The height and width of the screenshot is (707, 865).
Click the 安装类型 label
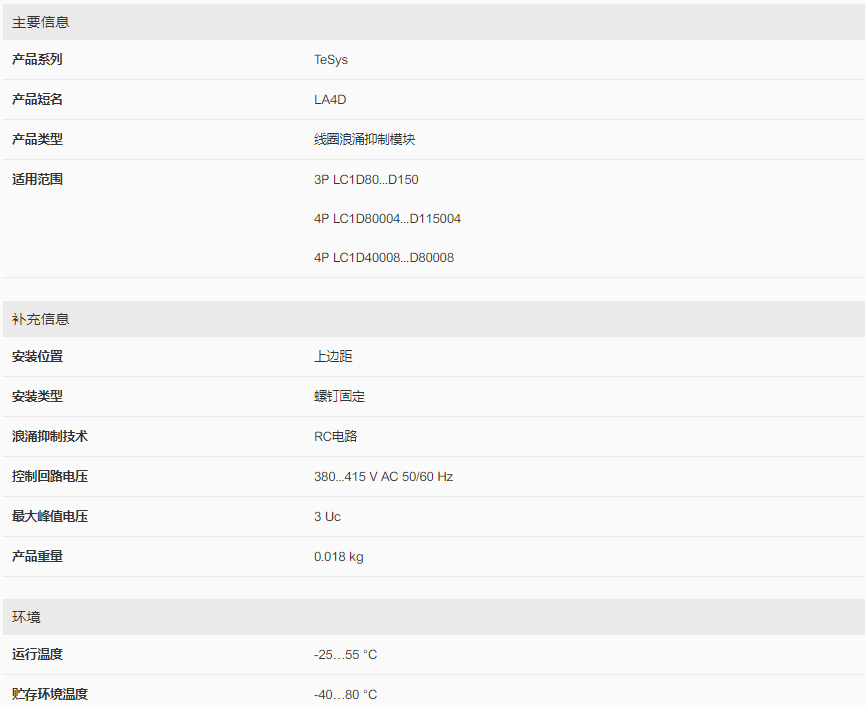click(37, 397)
